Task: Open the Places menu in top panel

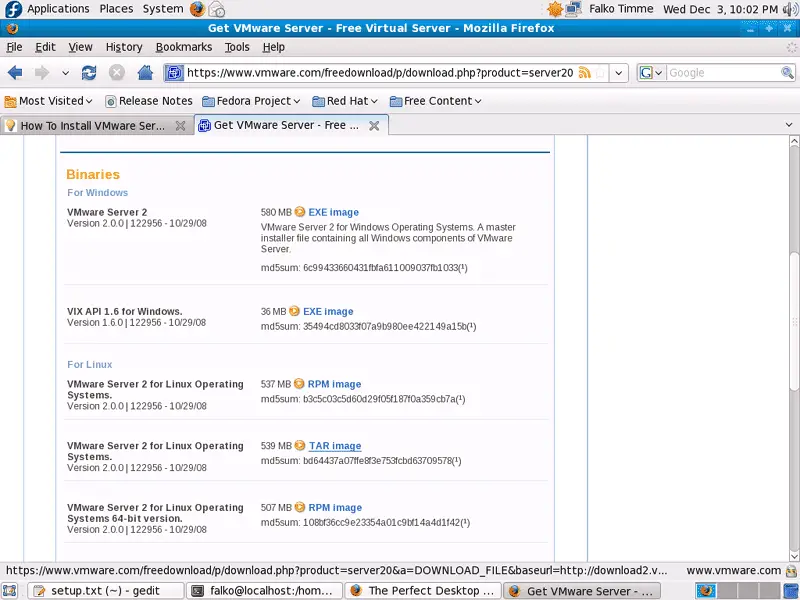Action: 116,9
